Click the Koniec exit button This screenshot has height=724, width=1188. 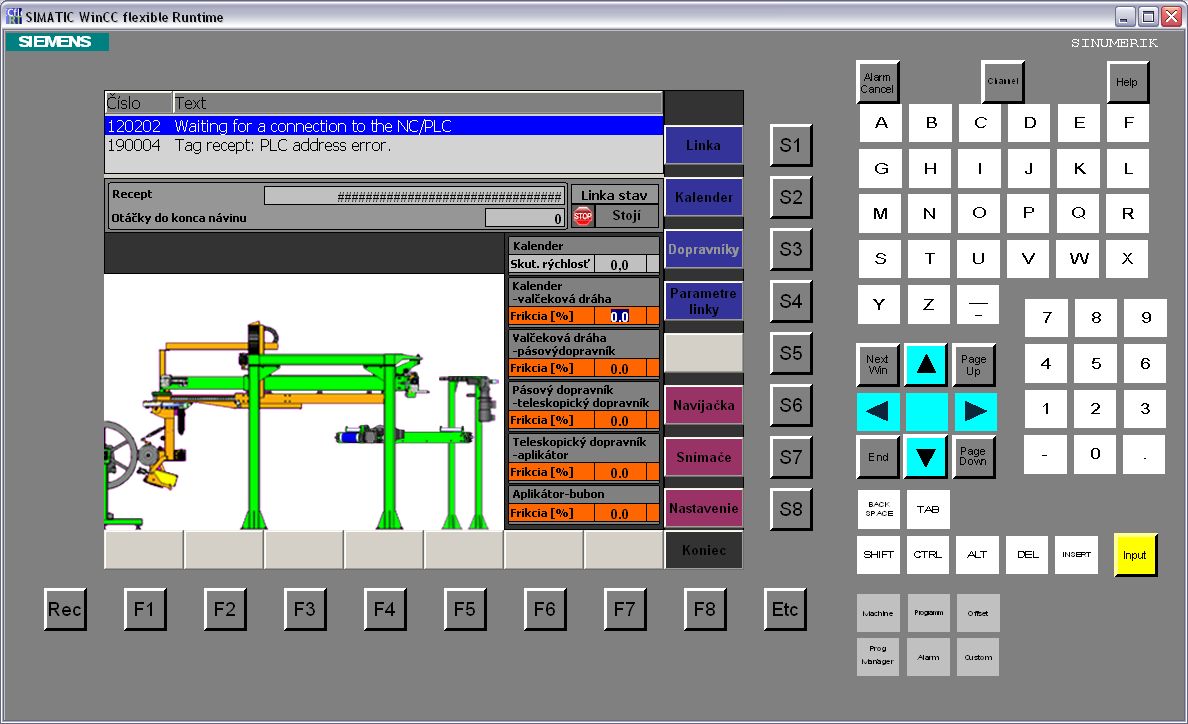pyautogui.click(x=703, y=551)
